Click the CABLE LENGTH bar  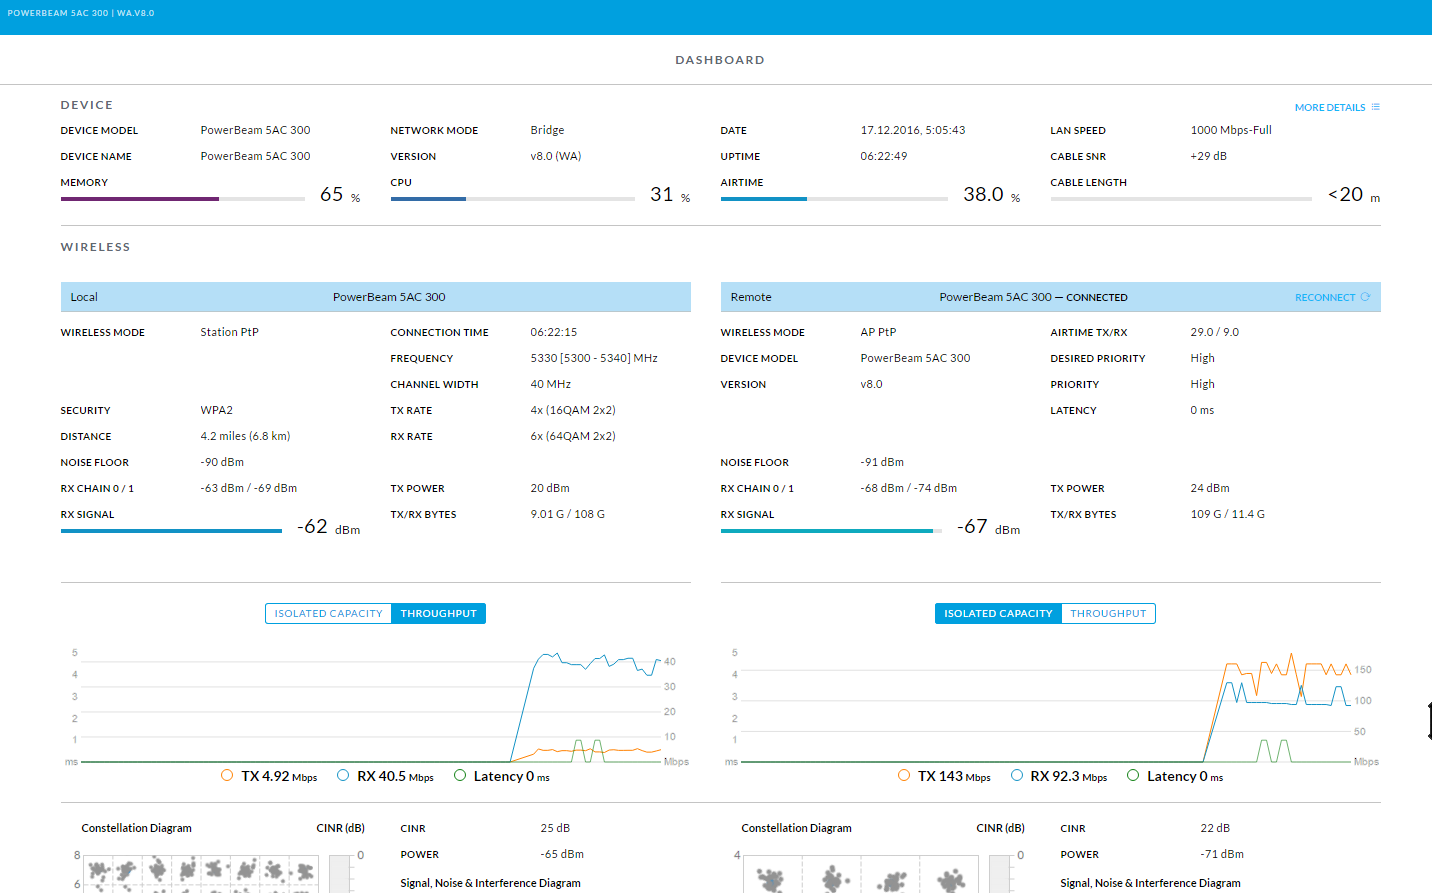1181,199
